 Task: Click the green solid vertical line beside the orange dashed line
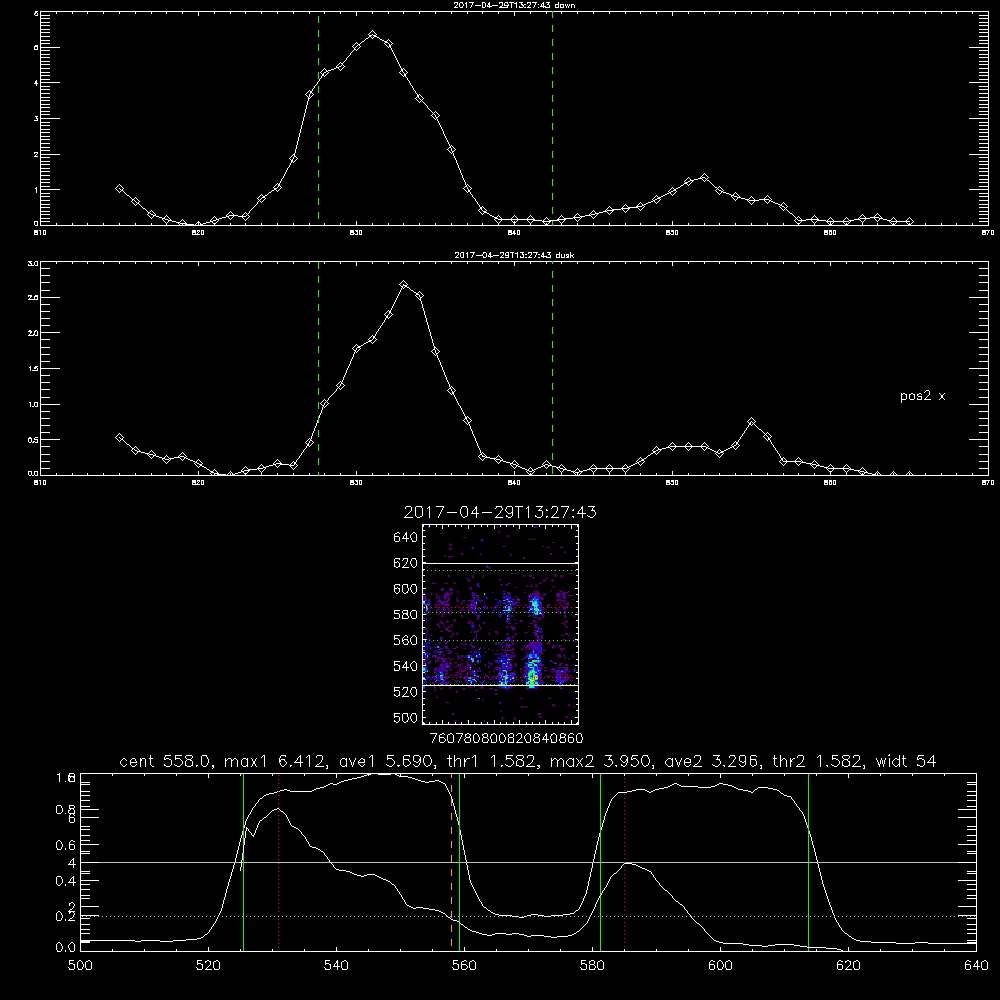coord(459,862)
